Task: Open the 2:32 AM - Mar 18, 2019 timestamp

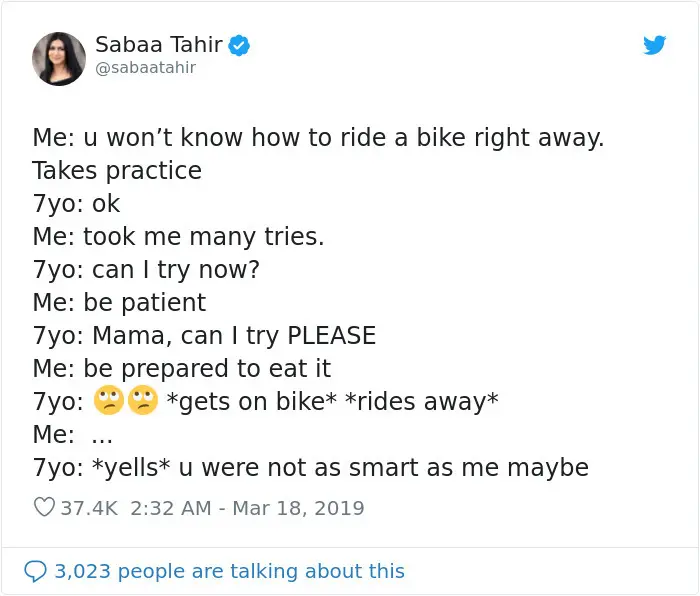Action: [247, 508]
